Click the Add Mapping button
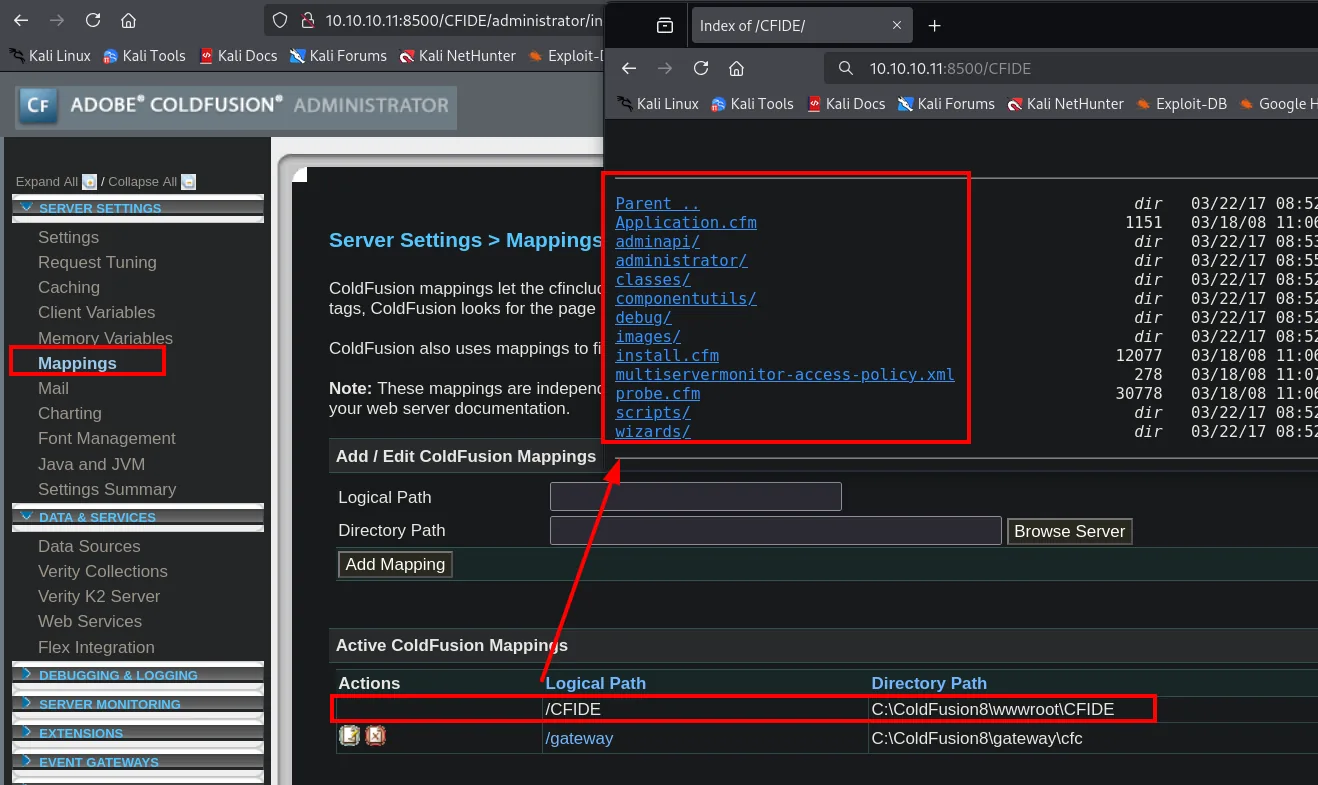 (x=395, y=564)
